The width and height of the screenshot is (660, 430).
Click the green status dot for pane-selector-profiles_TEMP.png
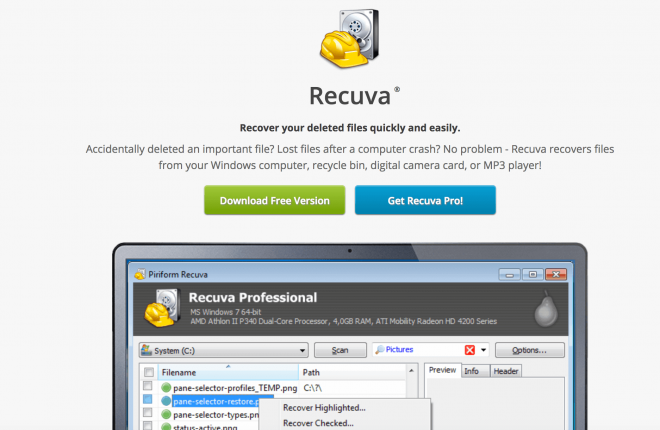tap(166, 388)
